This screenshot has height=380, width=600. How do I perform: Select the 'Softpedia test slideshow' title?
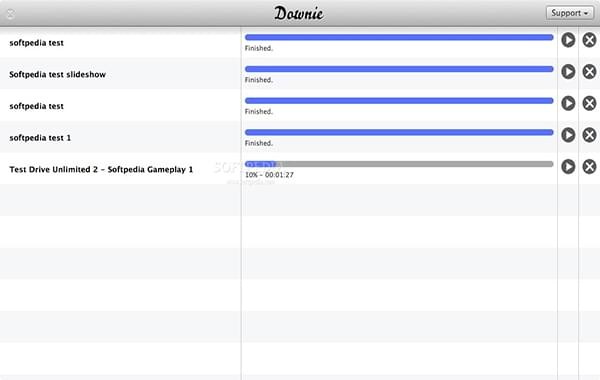pos(57,75)
